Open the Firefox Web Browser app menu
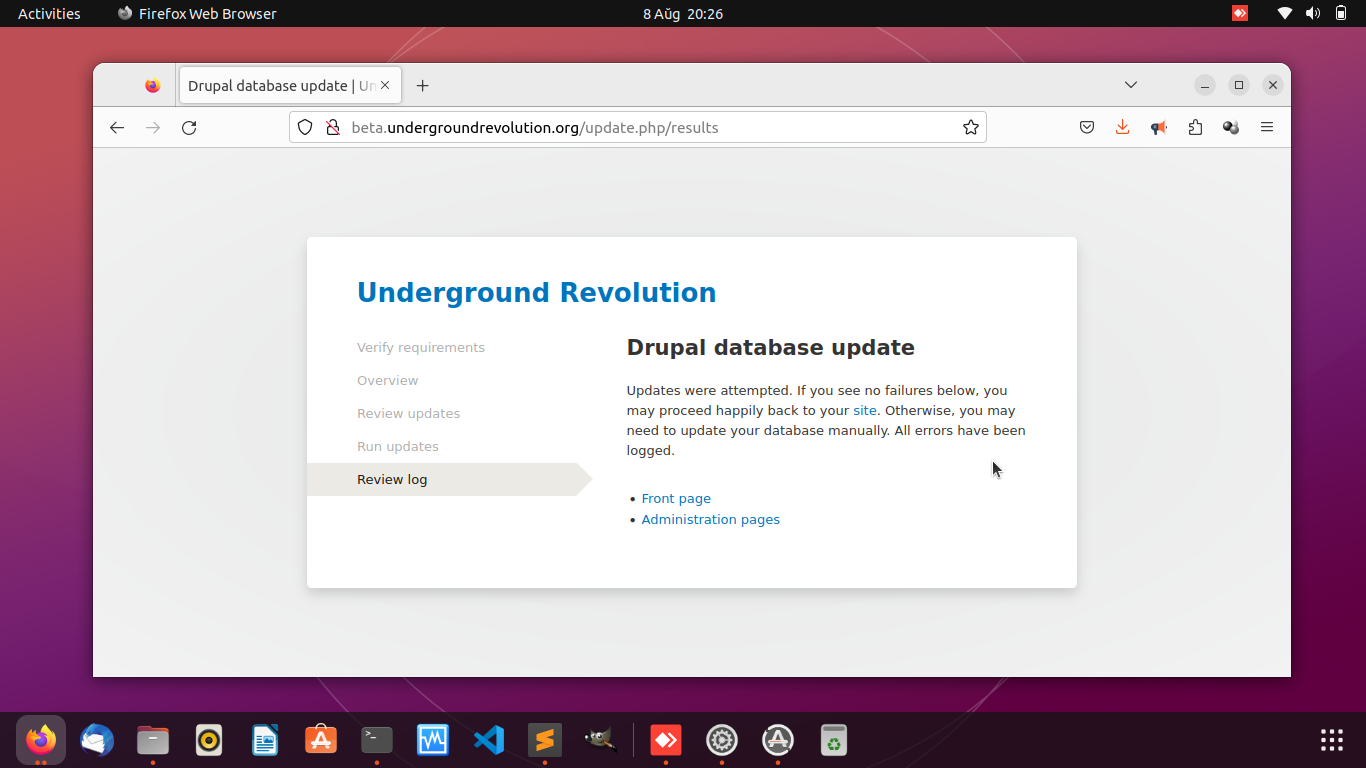Image resolution: width=1366 pixels, height=768 pixels. (197, 14)
